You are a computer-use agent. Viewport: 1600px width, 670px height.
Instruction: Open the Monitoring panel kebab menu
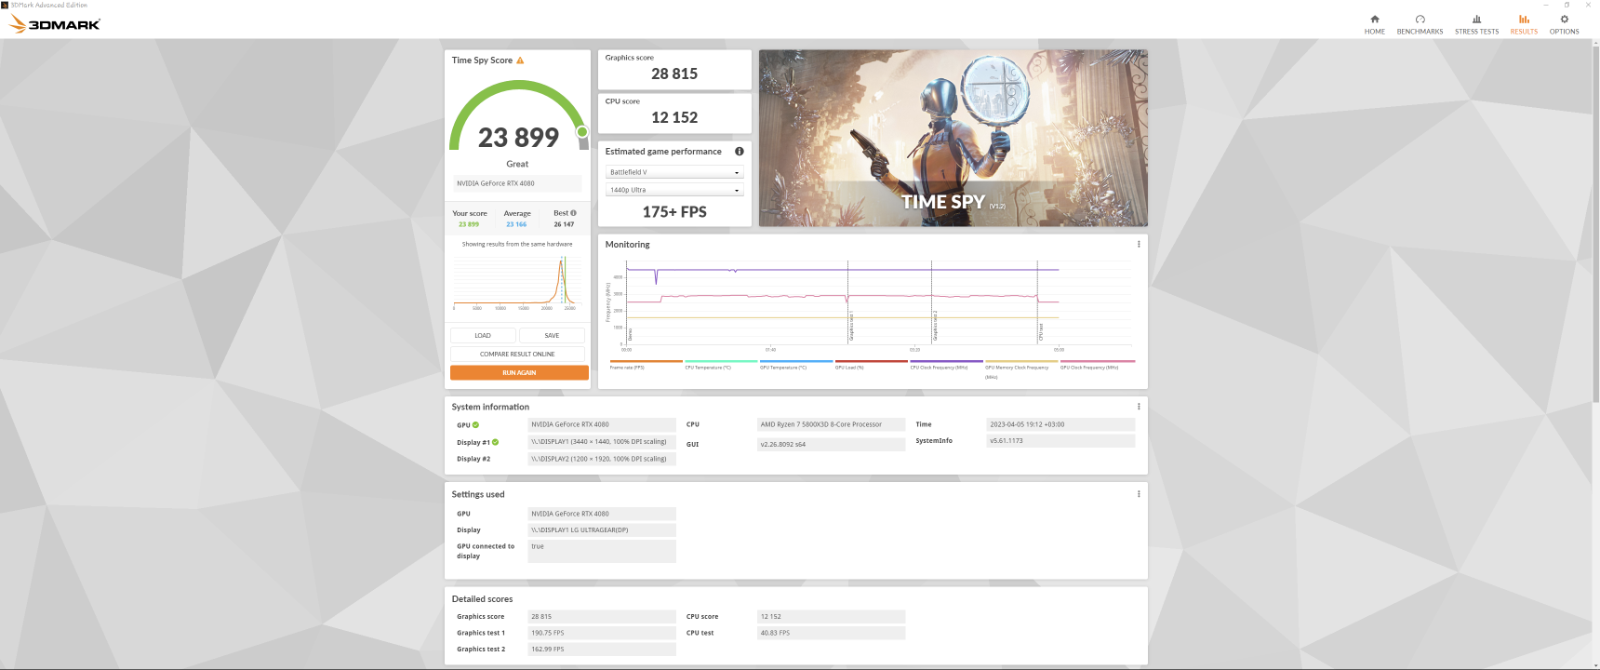click(x=1138, y=244)
